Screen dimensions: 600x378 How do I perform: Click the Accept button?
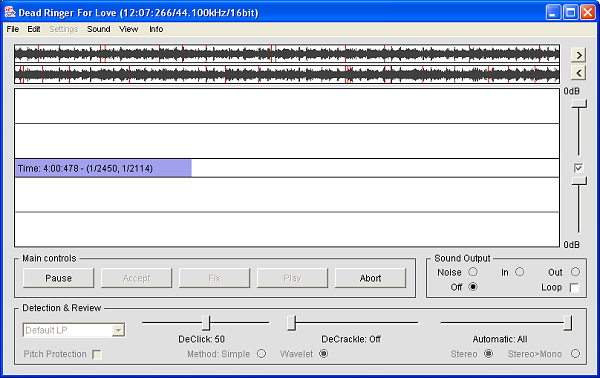(137, 278)
